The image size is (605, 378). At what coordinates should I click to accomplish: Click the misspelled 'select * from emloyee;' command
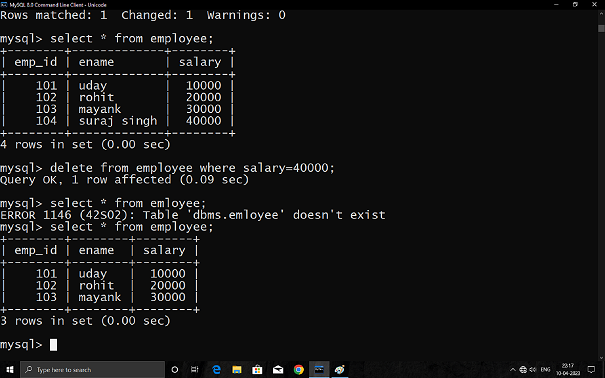[128, 203]
